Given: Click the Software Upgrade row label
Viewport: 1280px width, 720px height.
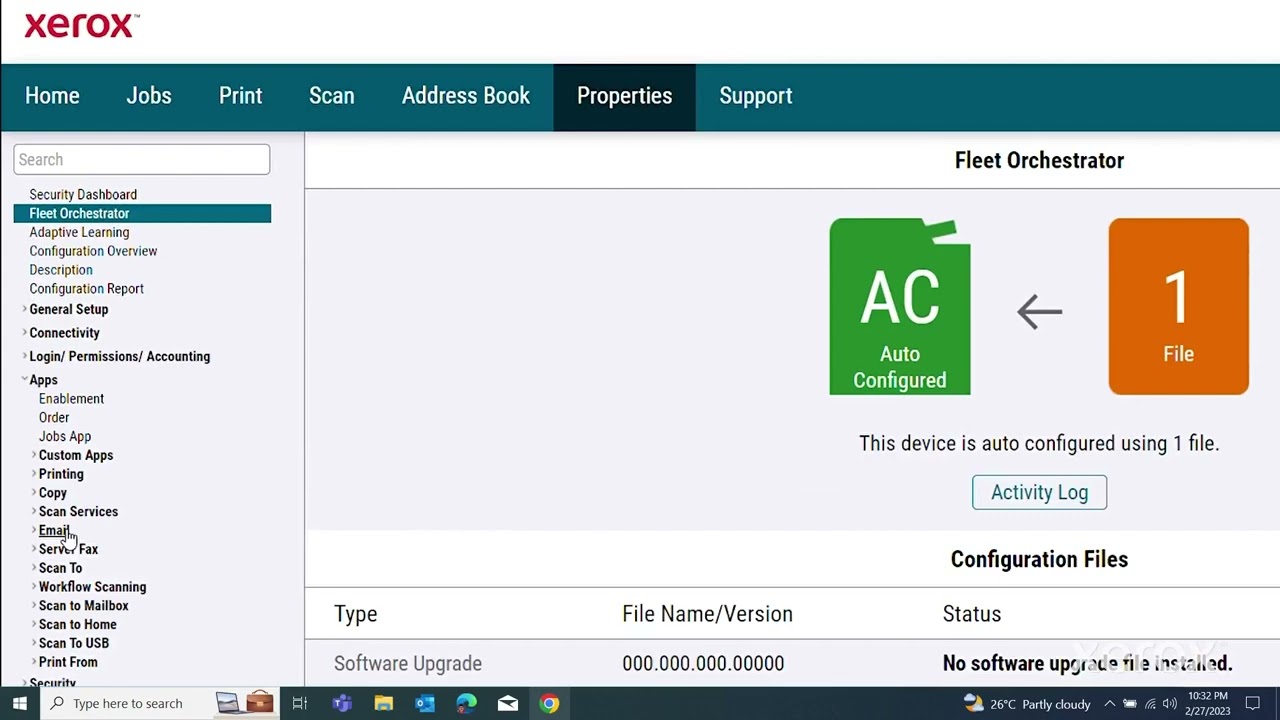Looking at the screenshot, I should pyautogui.click(x=408, y=663).
